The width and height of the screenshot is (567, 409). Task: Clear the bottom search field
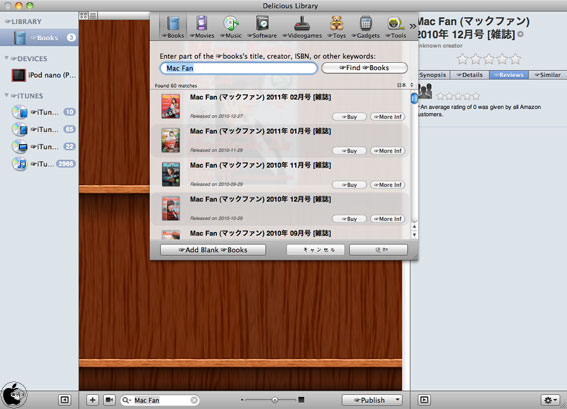194,400
